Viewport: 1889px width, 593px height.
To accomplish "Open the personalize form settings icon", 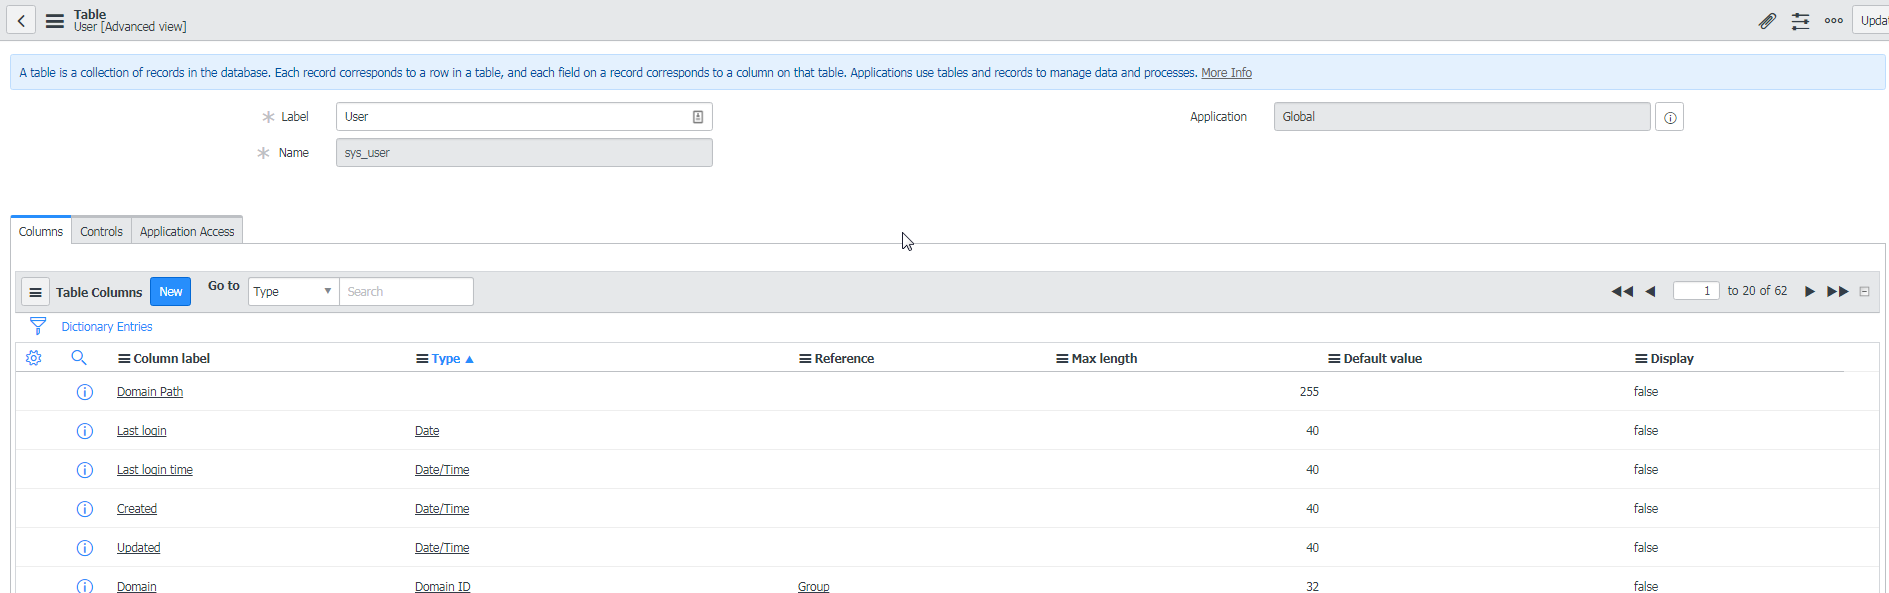I will tap(1800, 21).
